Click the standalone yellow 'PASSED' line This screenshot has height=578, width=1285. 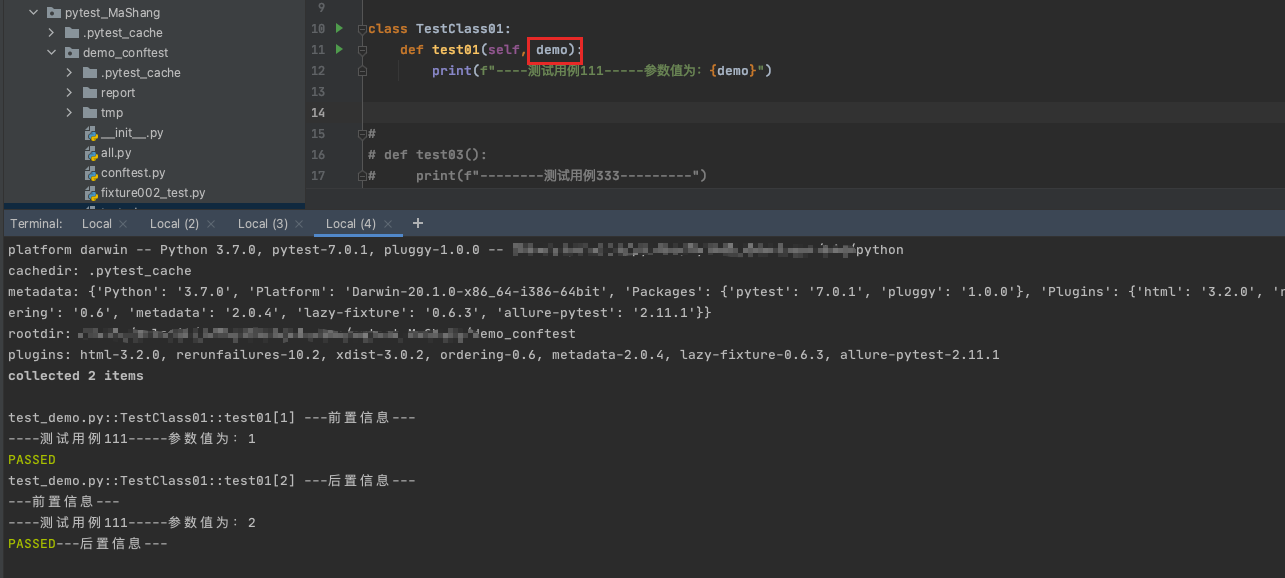tap(32, 460)
